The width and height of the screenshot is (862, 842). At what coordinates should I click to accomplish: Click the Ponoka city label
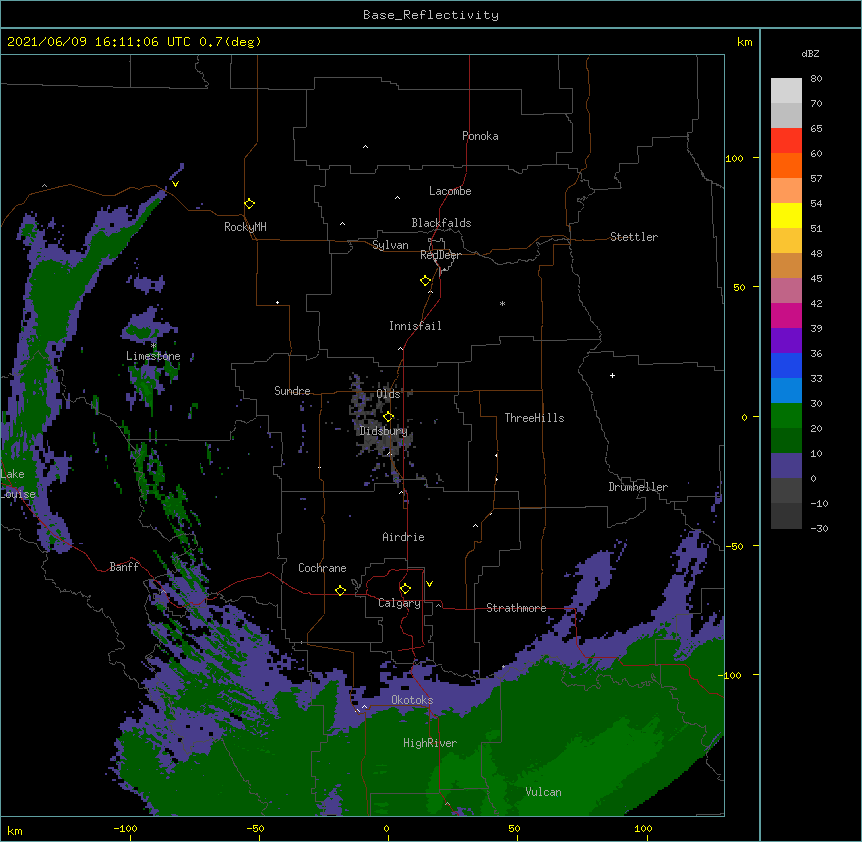coord(480,136)
